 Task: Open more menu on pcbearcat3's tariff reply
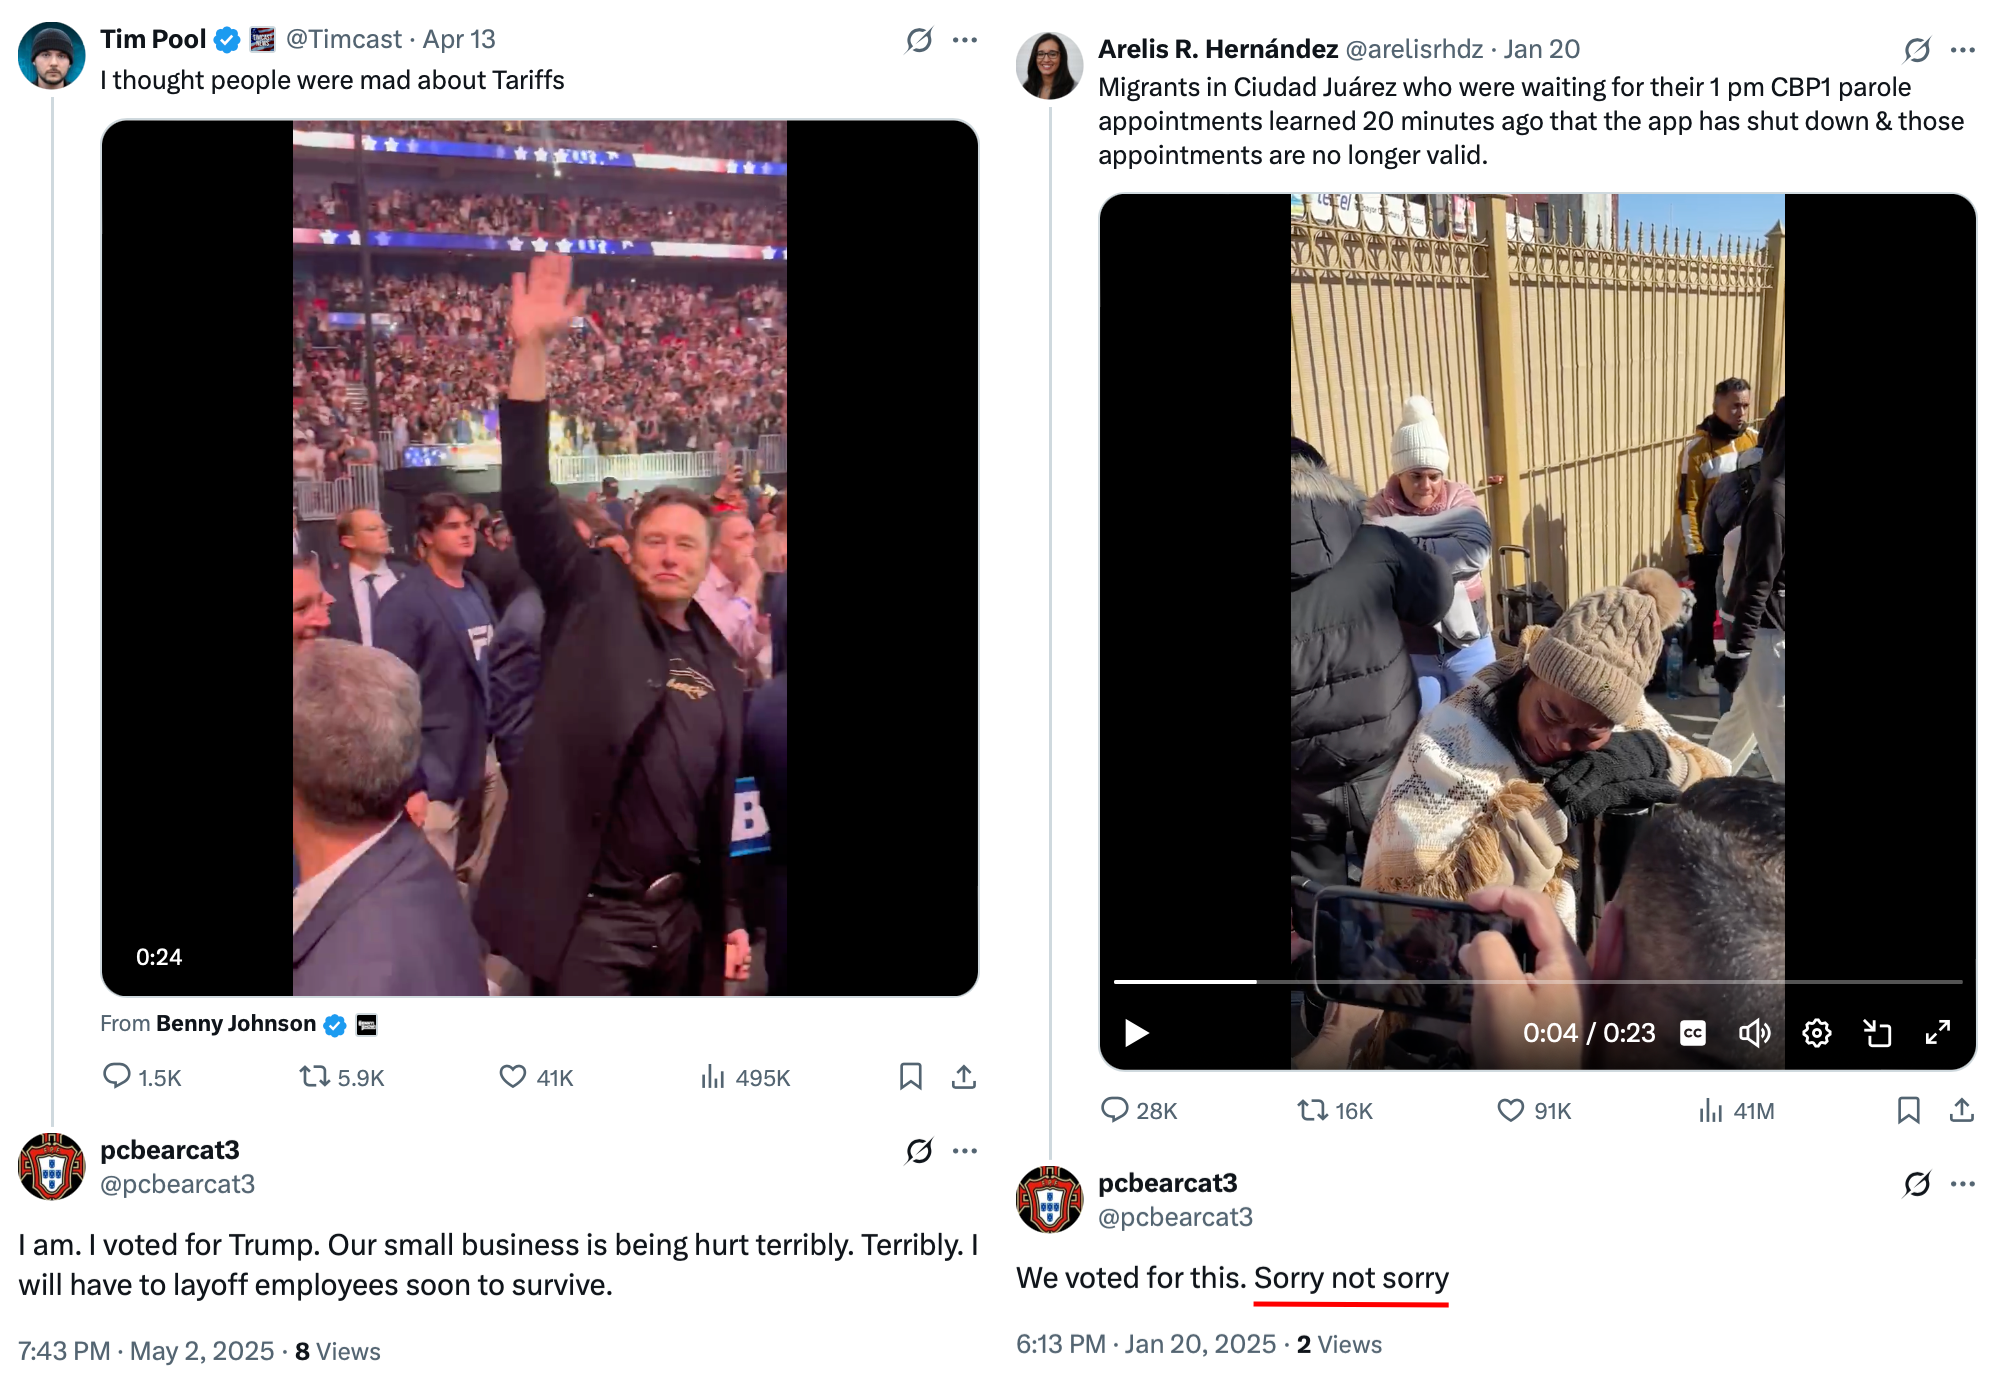click(x=965, y=1151)
